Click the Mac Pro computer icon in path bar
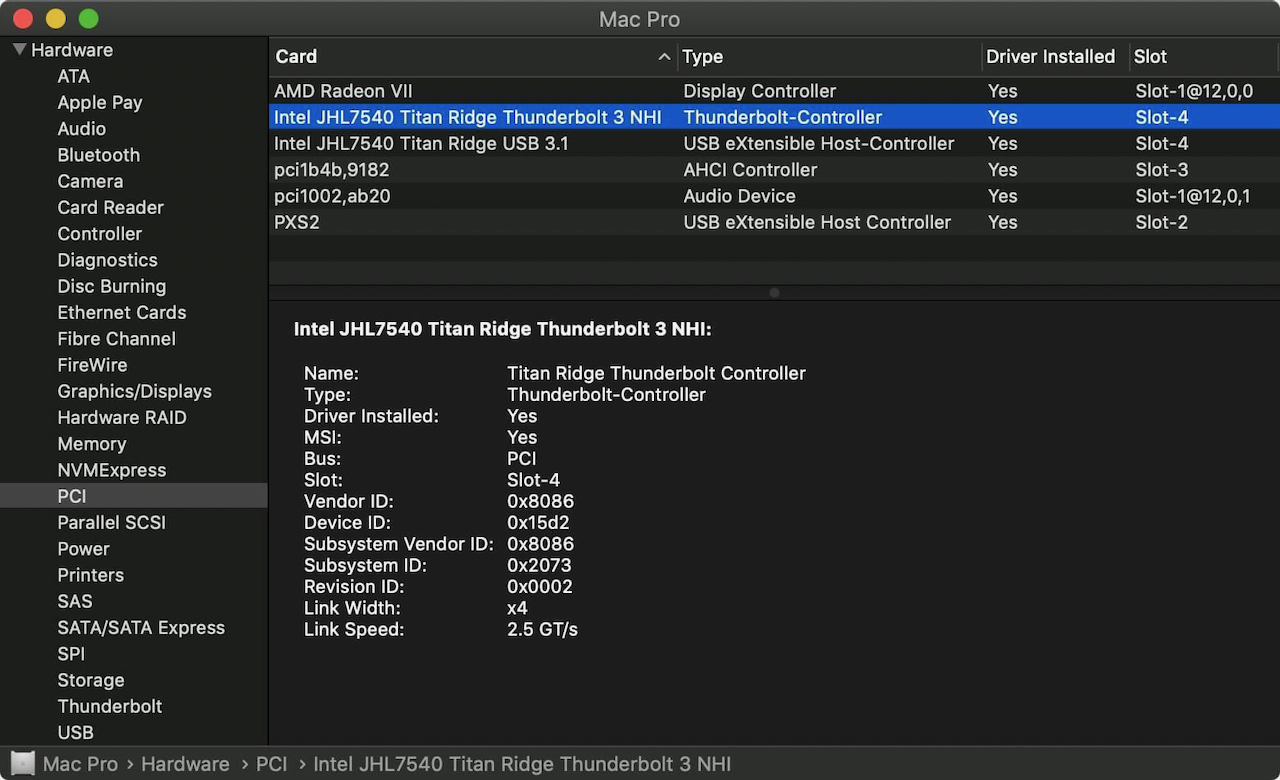Image resolution: width=1280 pixels, height=780 pixels. [x=22, y=764]
